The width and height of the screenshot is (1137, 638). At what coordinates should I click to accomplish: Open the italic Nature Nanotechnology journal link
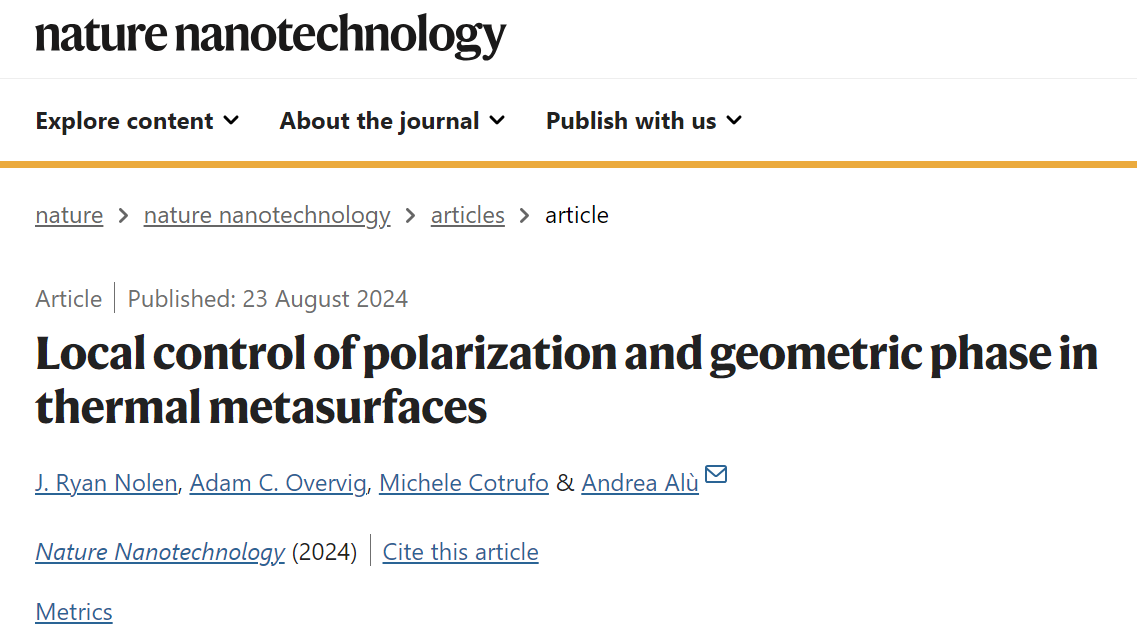point(160,552)
